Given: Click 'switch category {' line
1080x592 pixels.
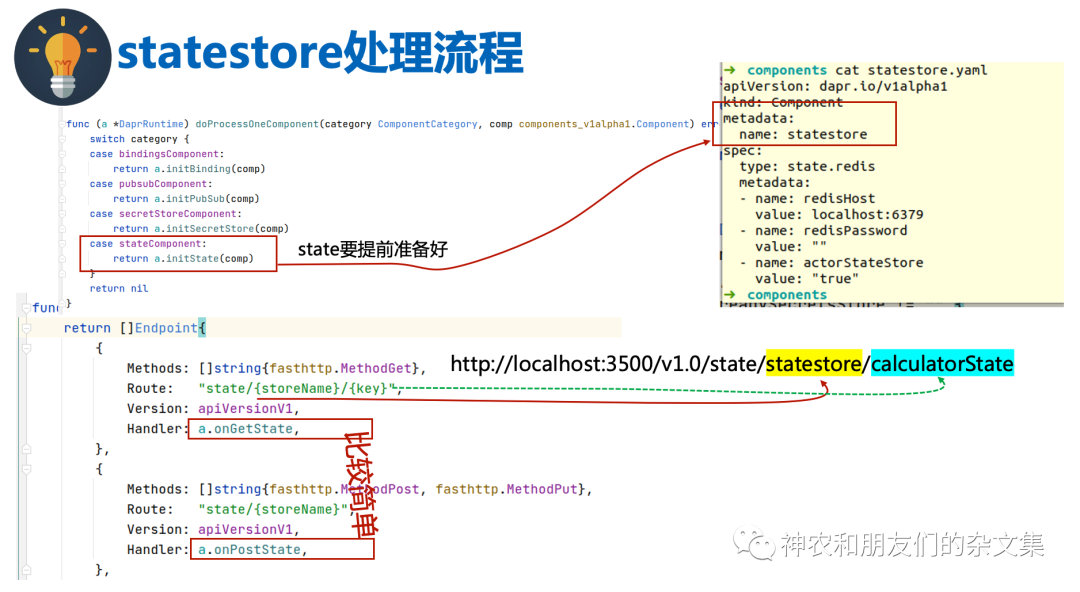Looking at the screenshot, I should tap(139, 139).
